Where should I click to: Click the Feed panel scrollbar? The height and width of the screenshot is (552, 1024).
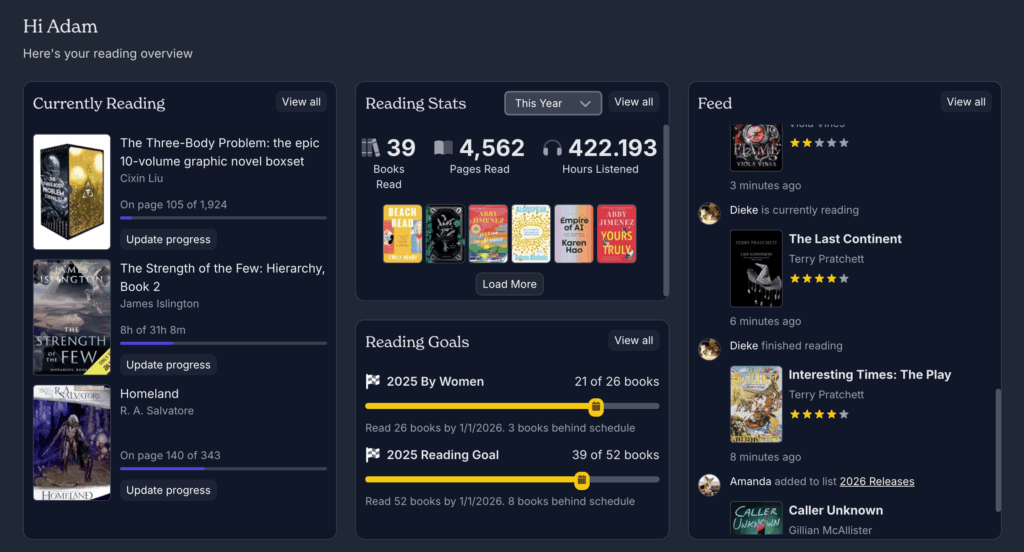pos(996,450)
